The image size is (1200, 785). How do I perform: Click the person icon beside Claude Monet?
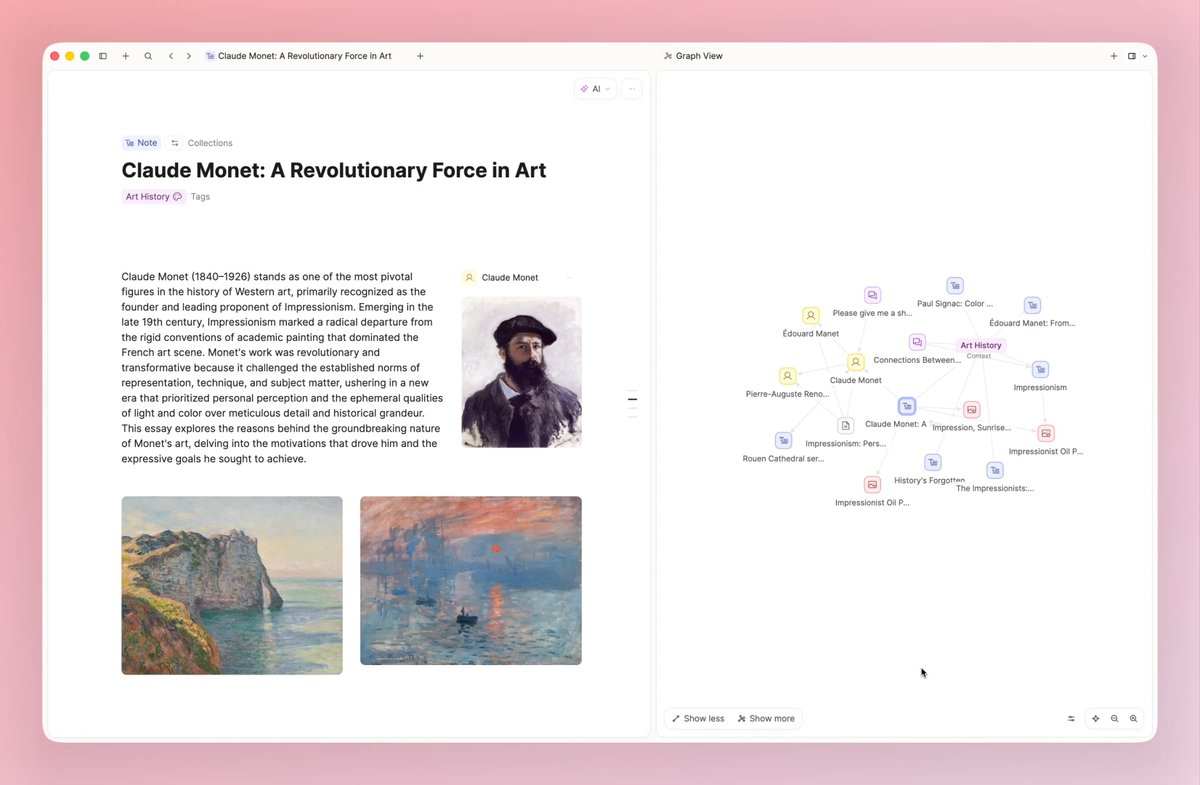tap(469, 277)
